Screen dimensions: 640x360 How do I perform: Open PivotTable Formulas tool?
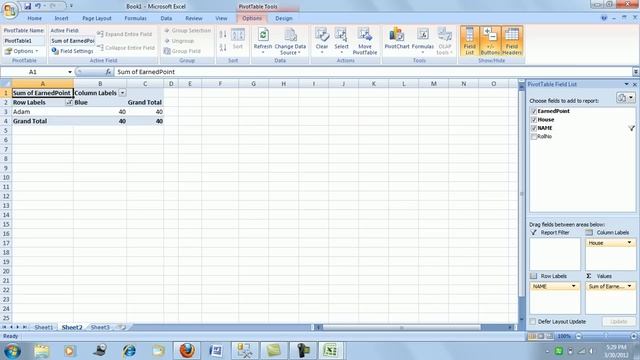[423, 41]
